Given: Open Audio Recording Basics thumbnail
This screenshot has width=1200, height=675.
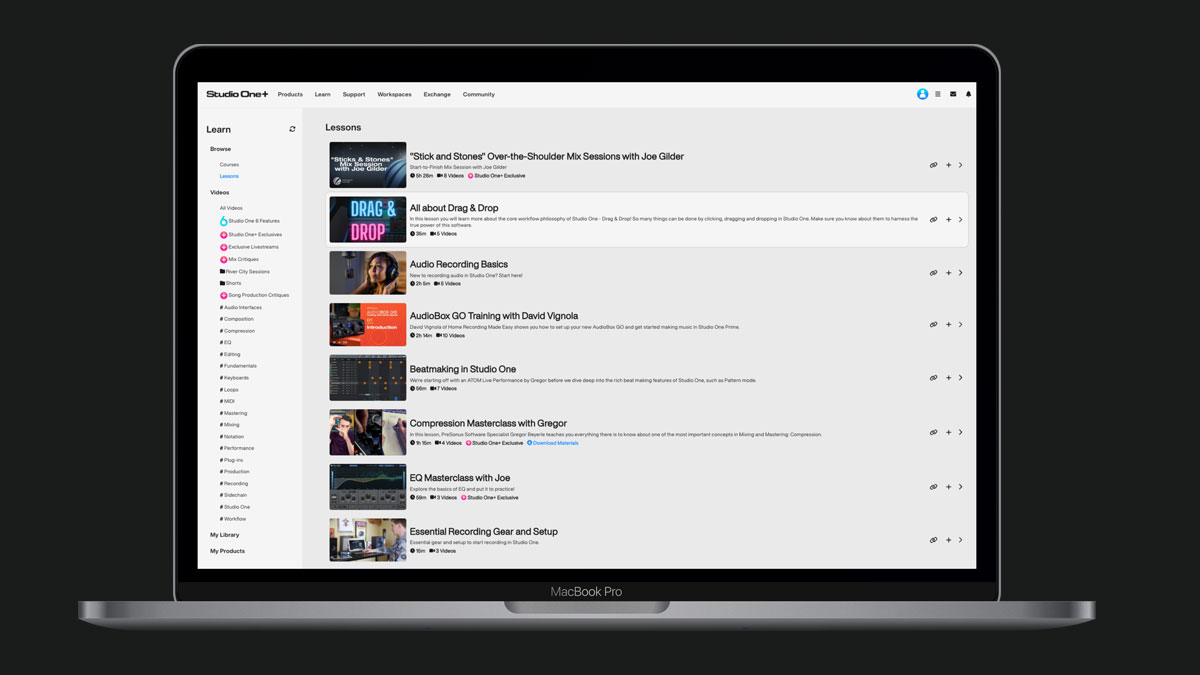Looking at the screenshot, I should point(368,273).
